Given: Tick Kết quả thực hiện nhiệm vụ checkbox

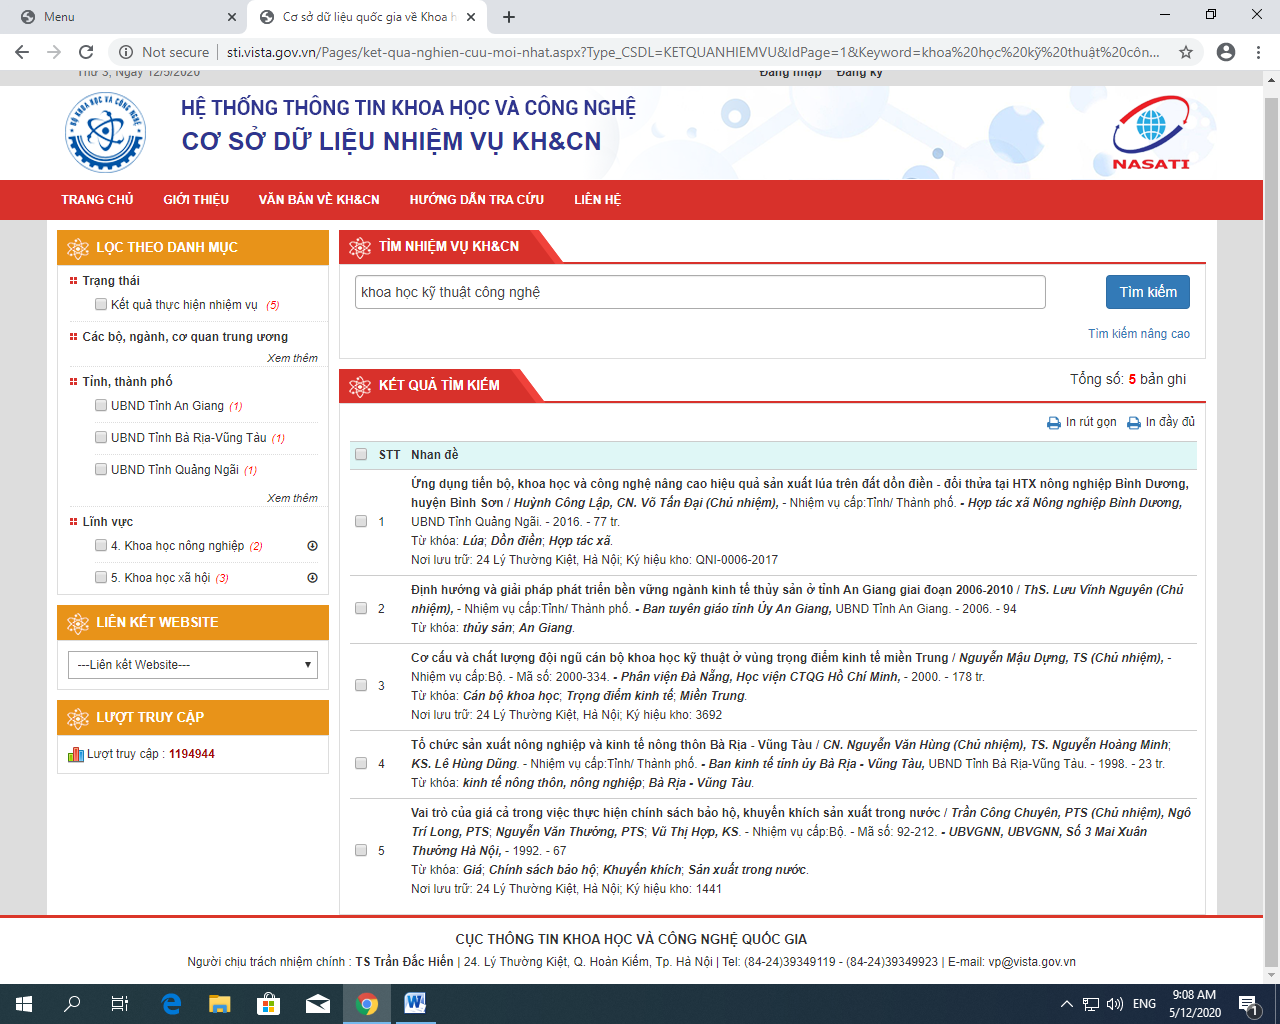Looking at the screenshot, I should (x=101, y=304).
